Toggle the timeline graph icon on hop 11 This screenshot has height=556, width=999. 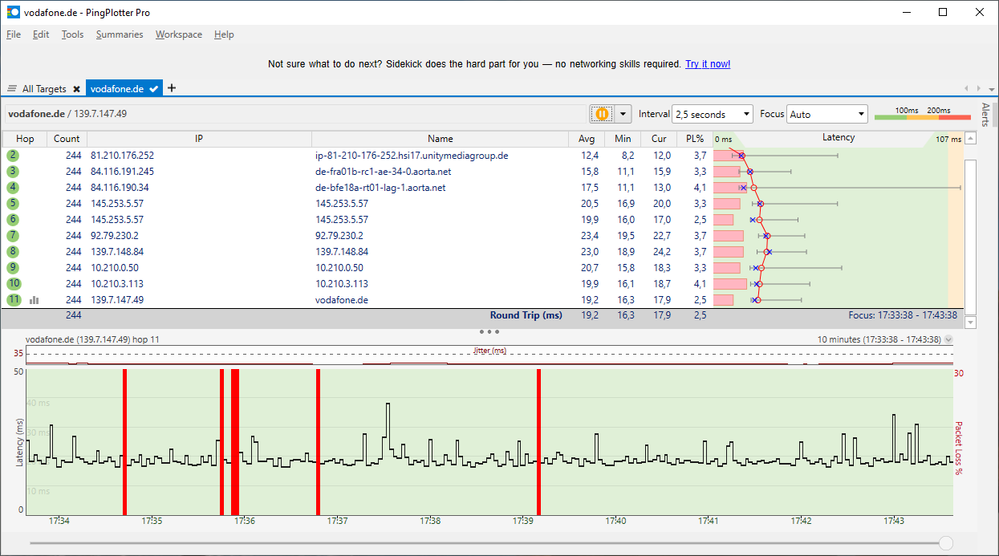click(x=34, y=300)
